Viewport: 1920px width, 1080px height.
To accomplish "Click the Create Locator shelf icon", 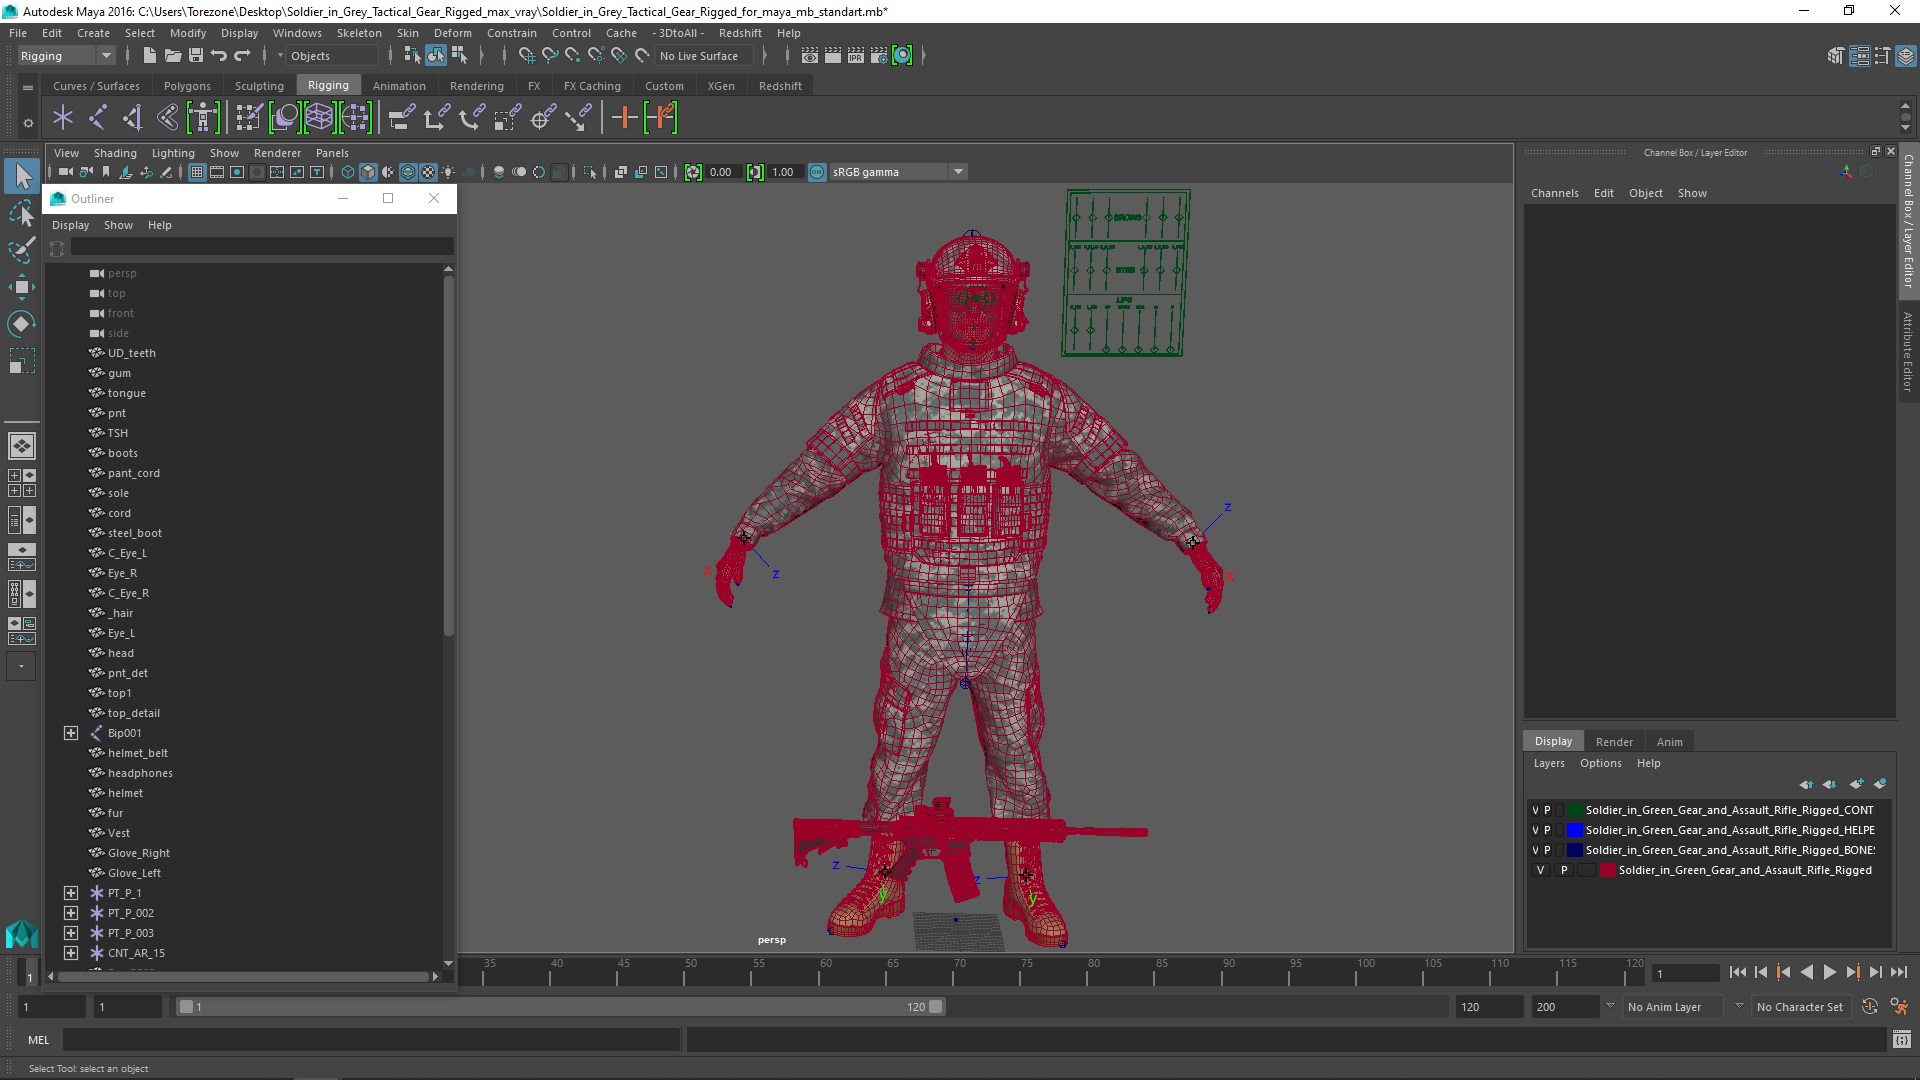I will point(63,118).
